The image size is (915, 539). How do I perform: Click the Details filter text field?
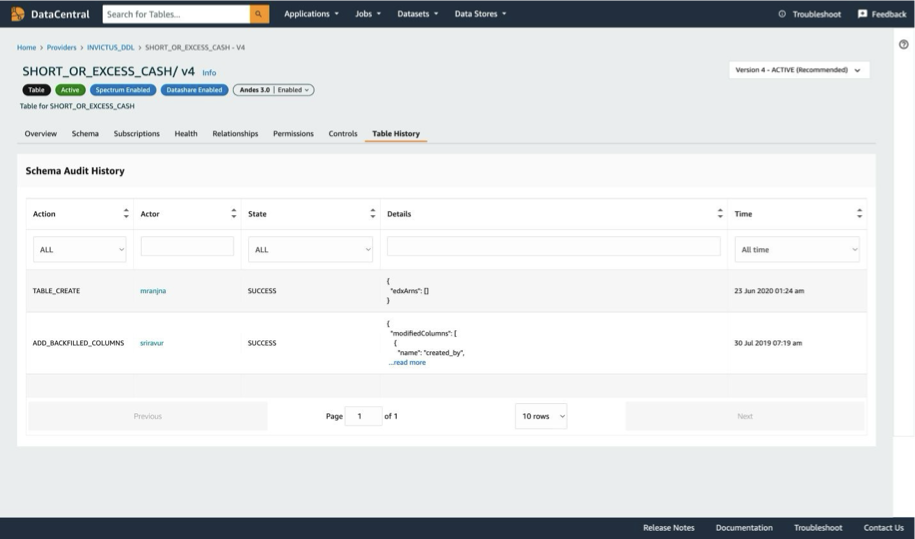[x=553, y=246]
